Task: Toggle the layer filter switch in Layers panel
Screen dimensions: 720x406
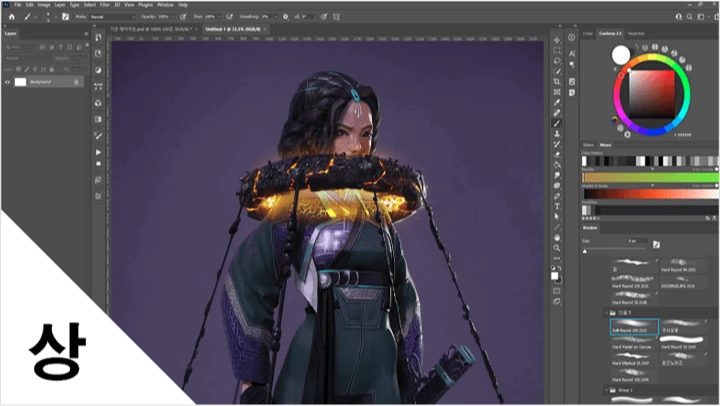Action: click(87, 45)
